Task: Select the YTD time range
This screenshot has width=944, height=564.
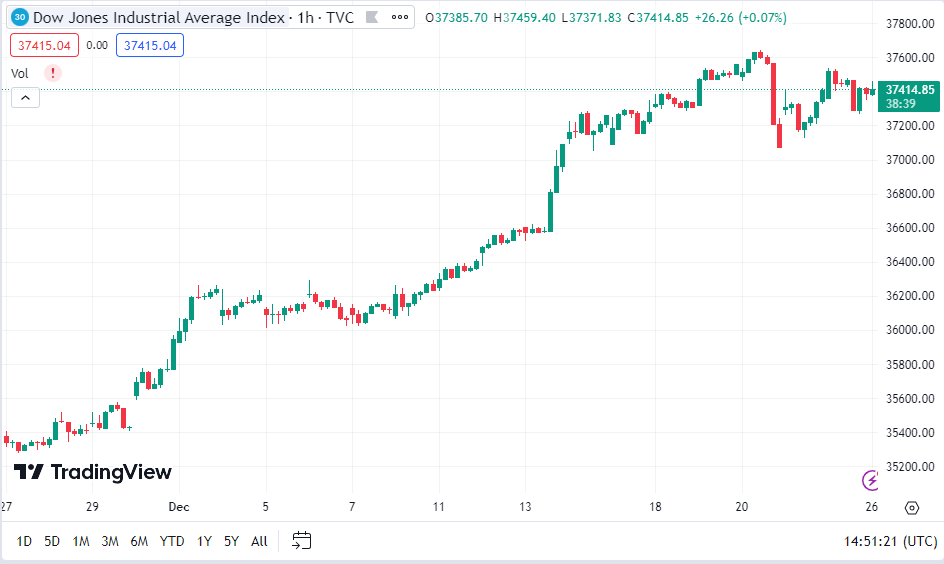Action: (x=172, y=541)
